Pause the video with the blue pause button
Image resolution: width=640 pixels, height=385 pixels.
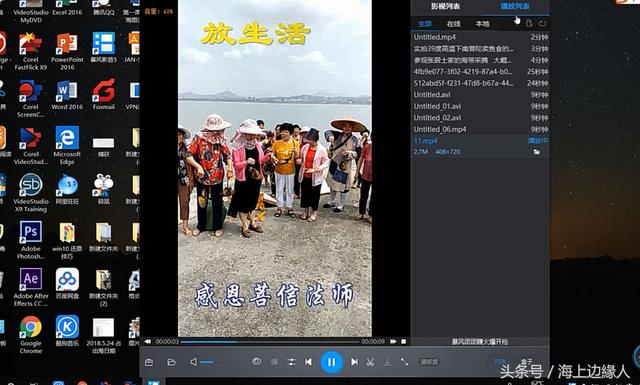point(331,362)
